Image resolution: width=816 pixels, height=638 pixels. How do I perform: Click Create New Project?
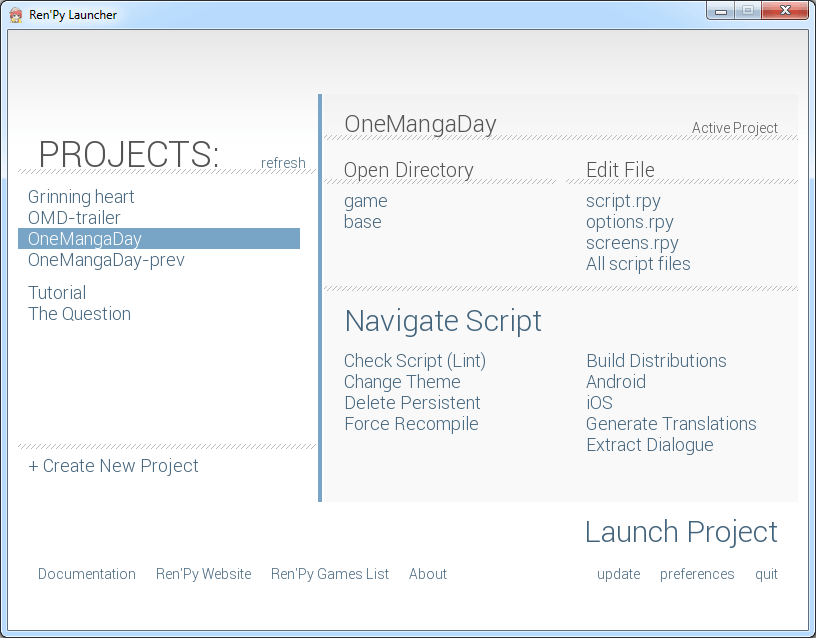click(113, 466)
